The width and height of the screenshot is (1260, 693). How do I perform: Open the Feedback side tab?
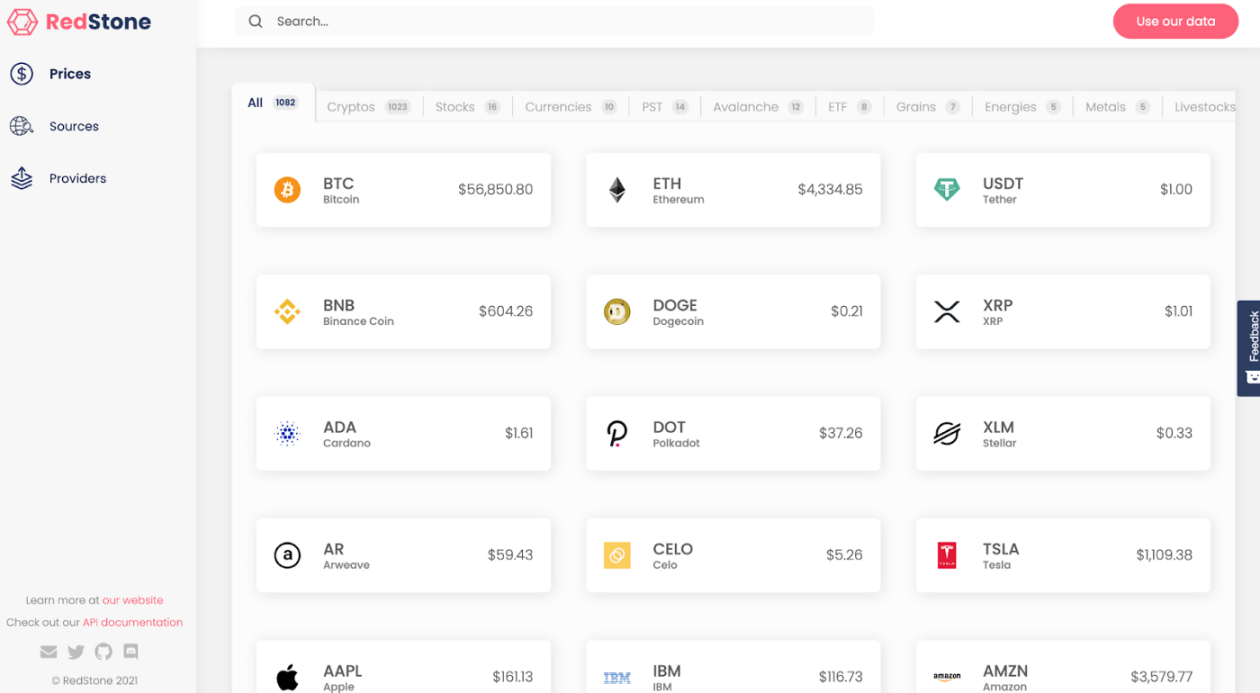coord(1249,348)
